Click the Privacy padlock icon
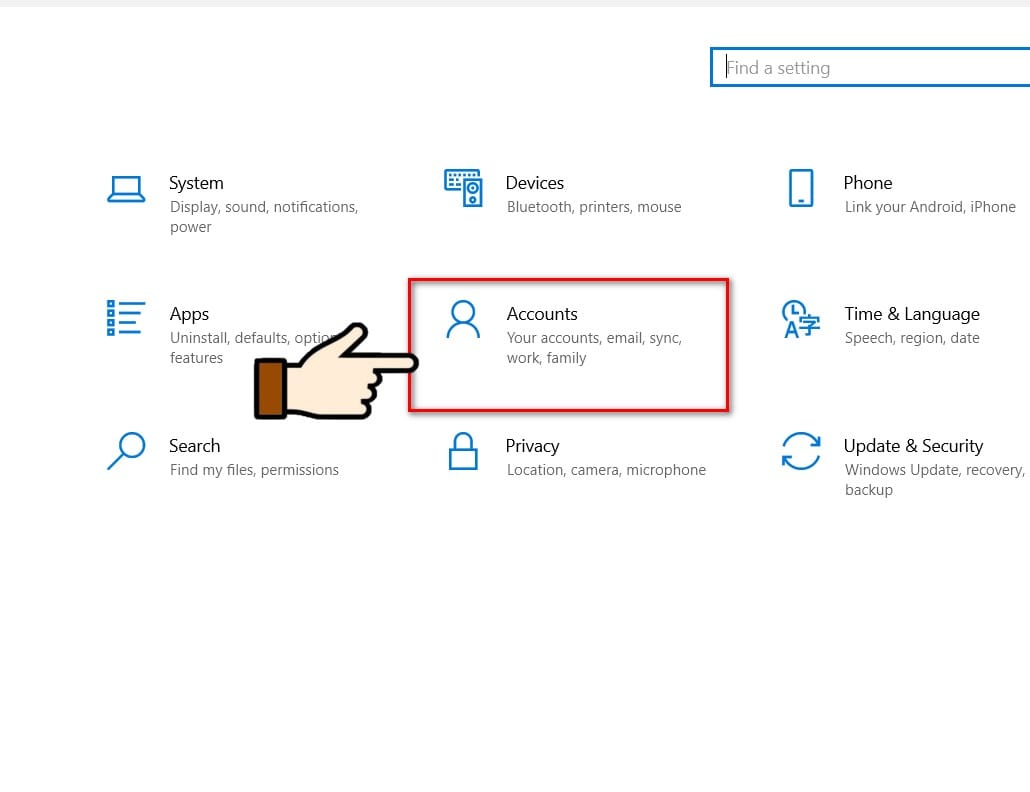This screenshot has width=1030, height=792. [463, 451]
